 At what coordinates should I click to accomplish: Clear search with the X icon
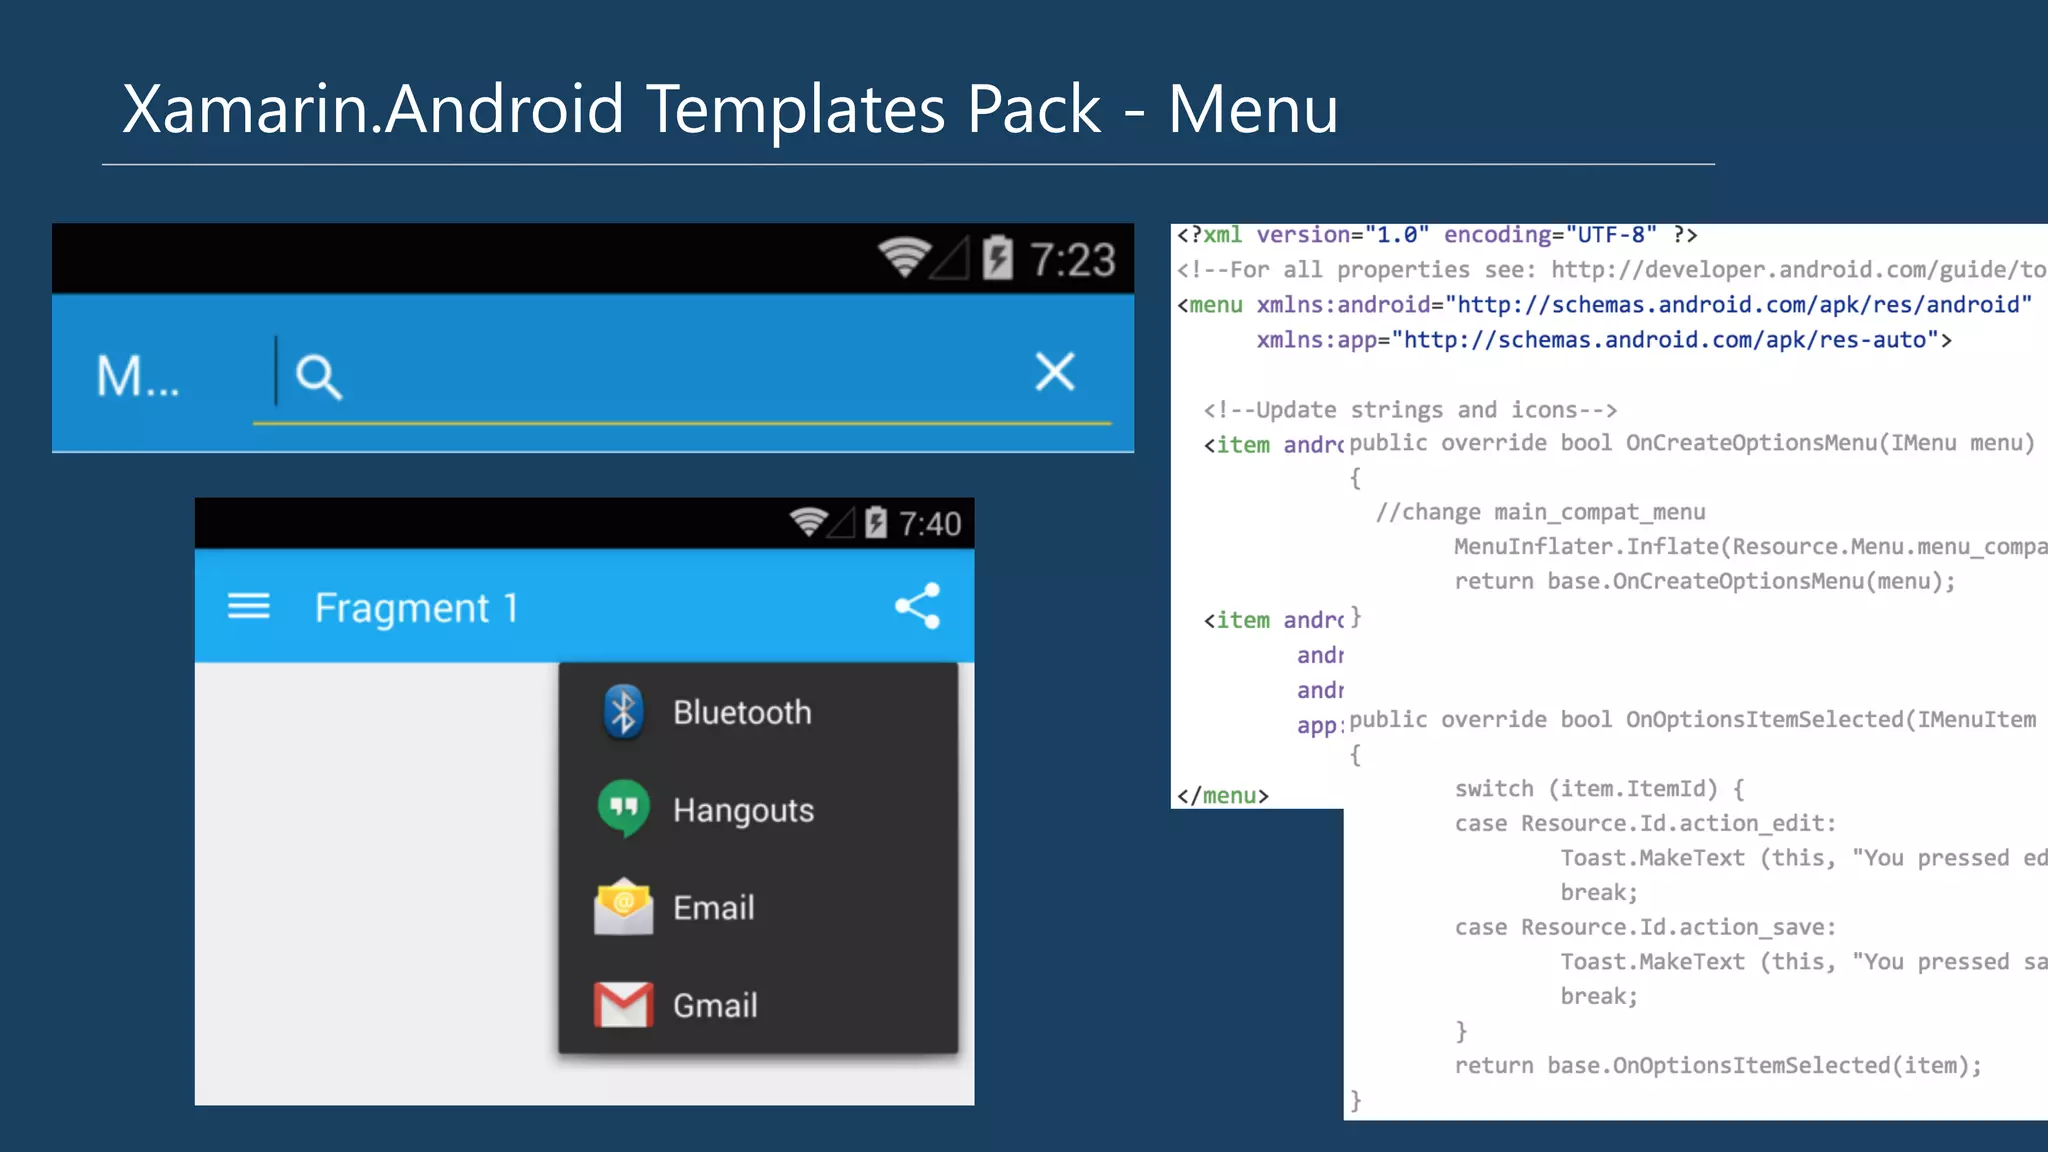click(1055, 372)
